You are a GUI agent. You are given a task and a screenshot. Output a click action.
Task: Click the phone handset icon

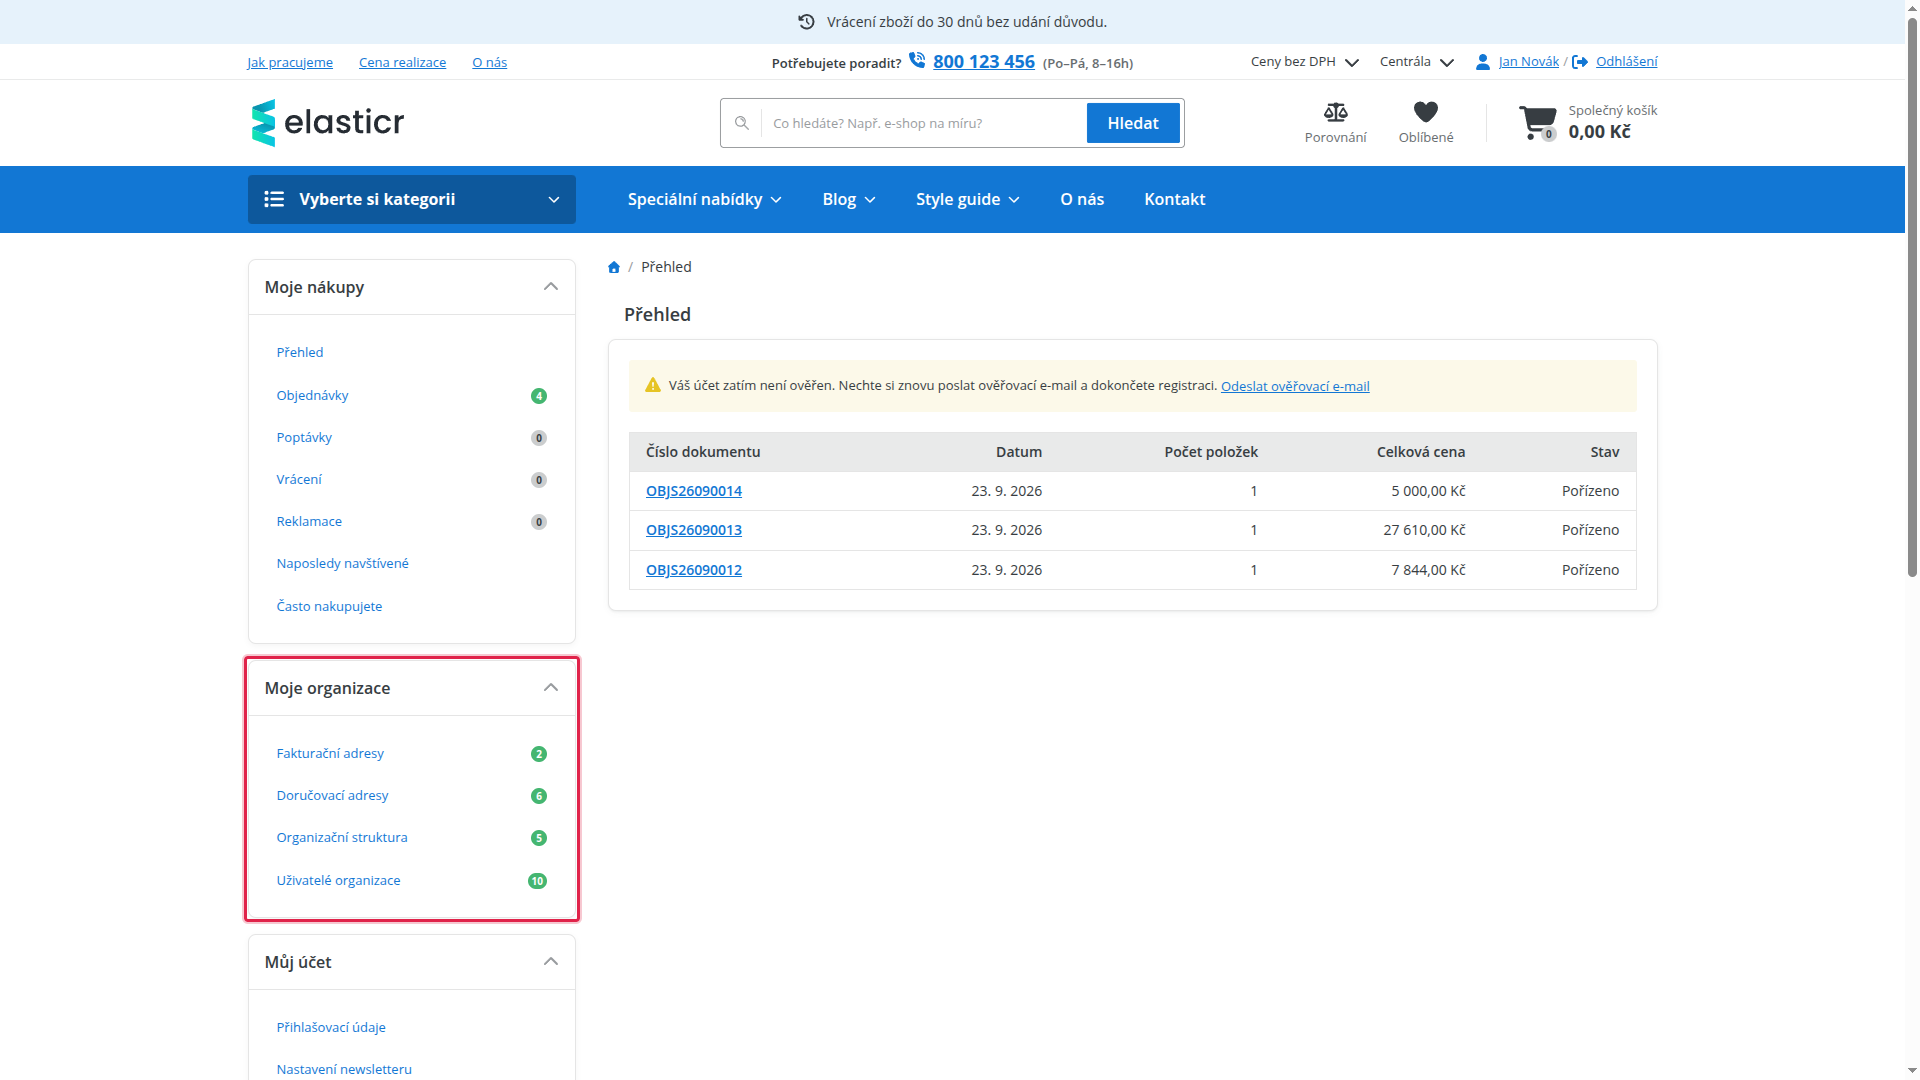pyautogui.click(x=917, y=61)
